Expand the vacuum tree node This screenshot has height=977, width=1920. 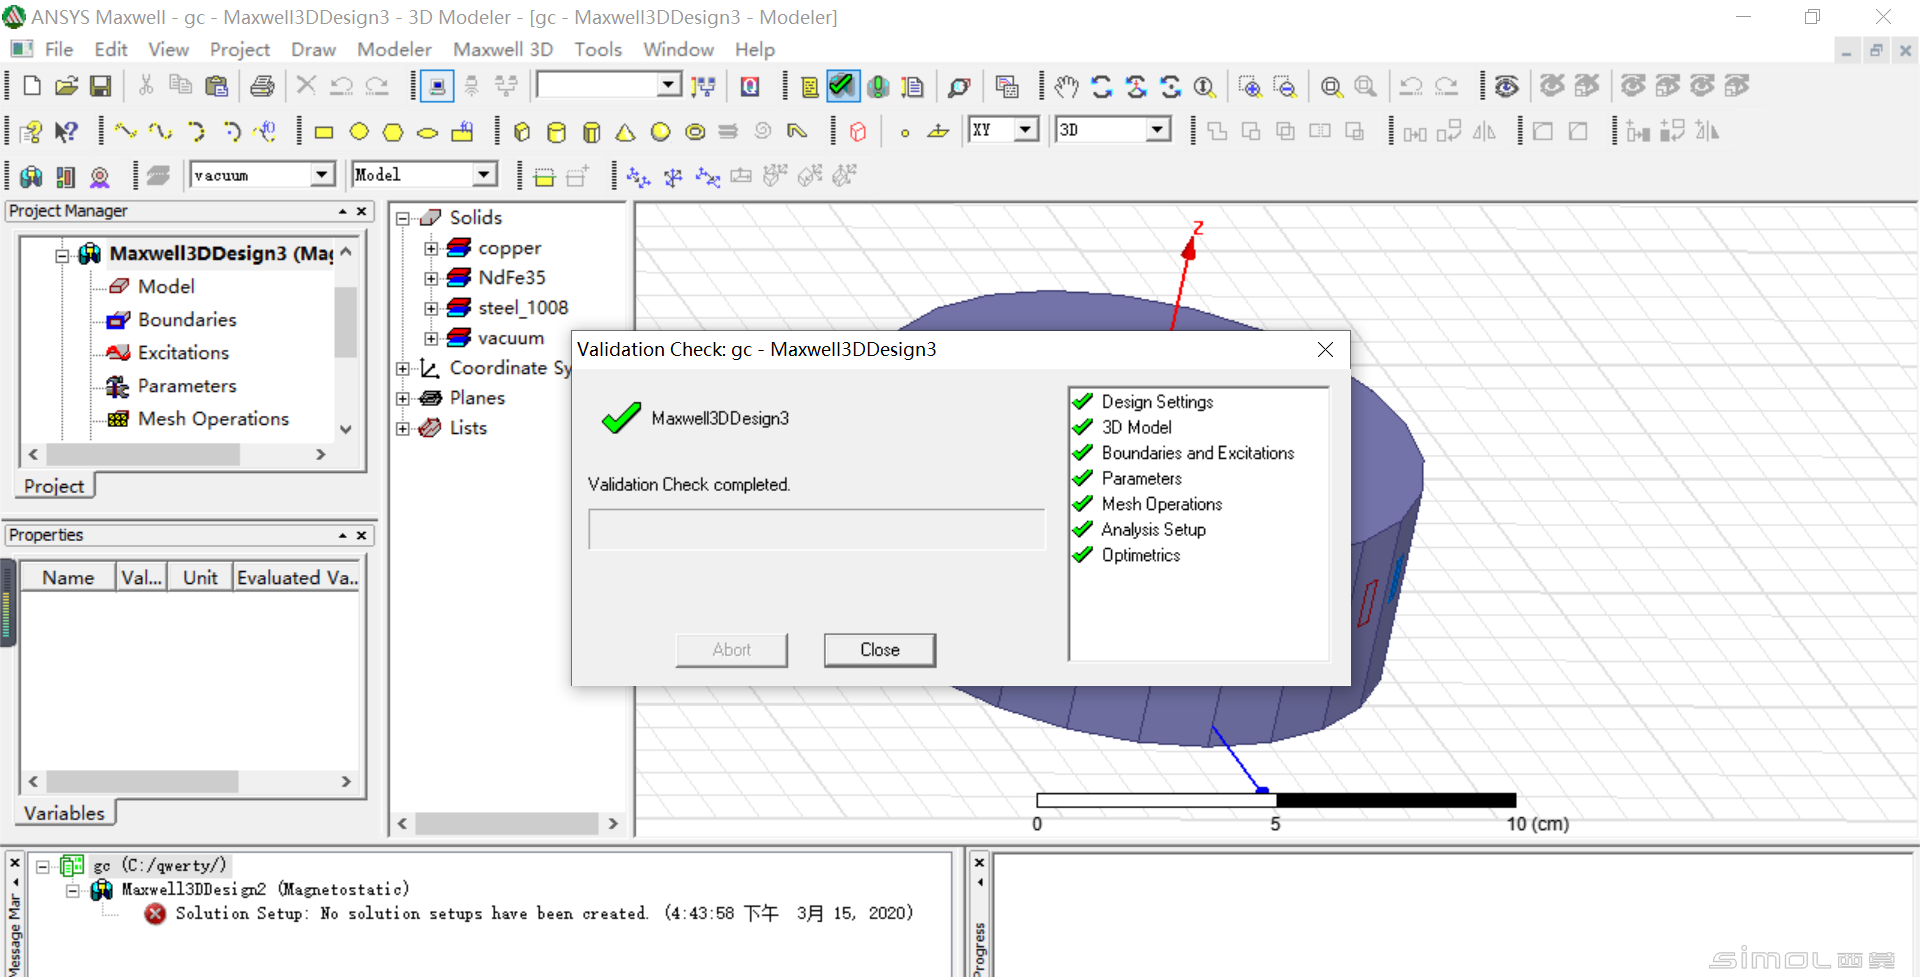(431, 338)
